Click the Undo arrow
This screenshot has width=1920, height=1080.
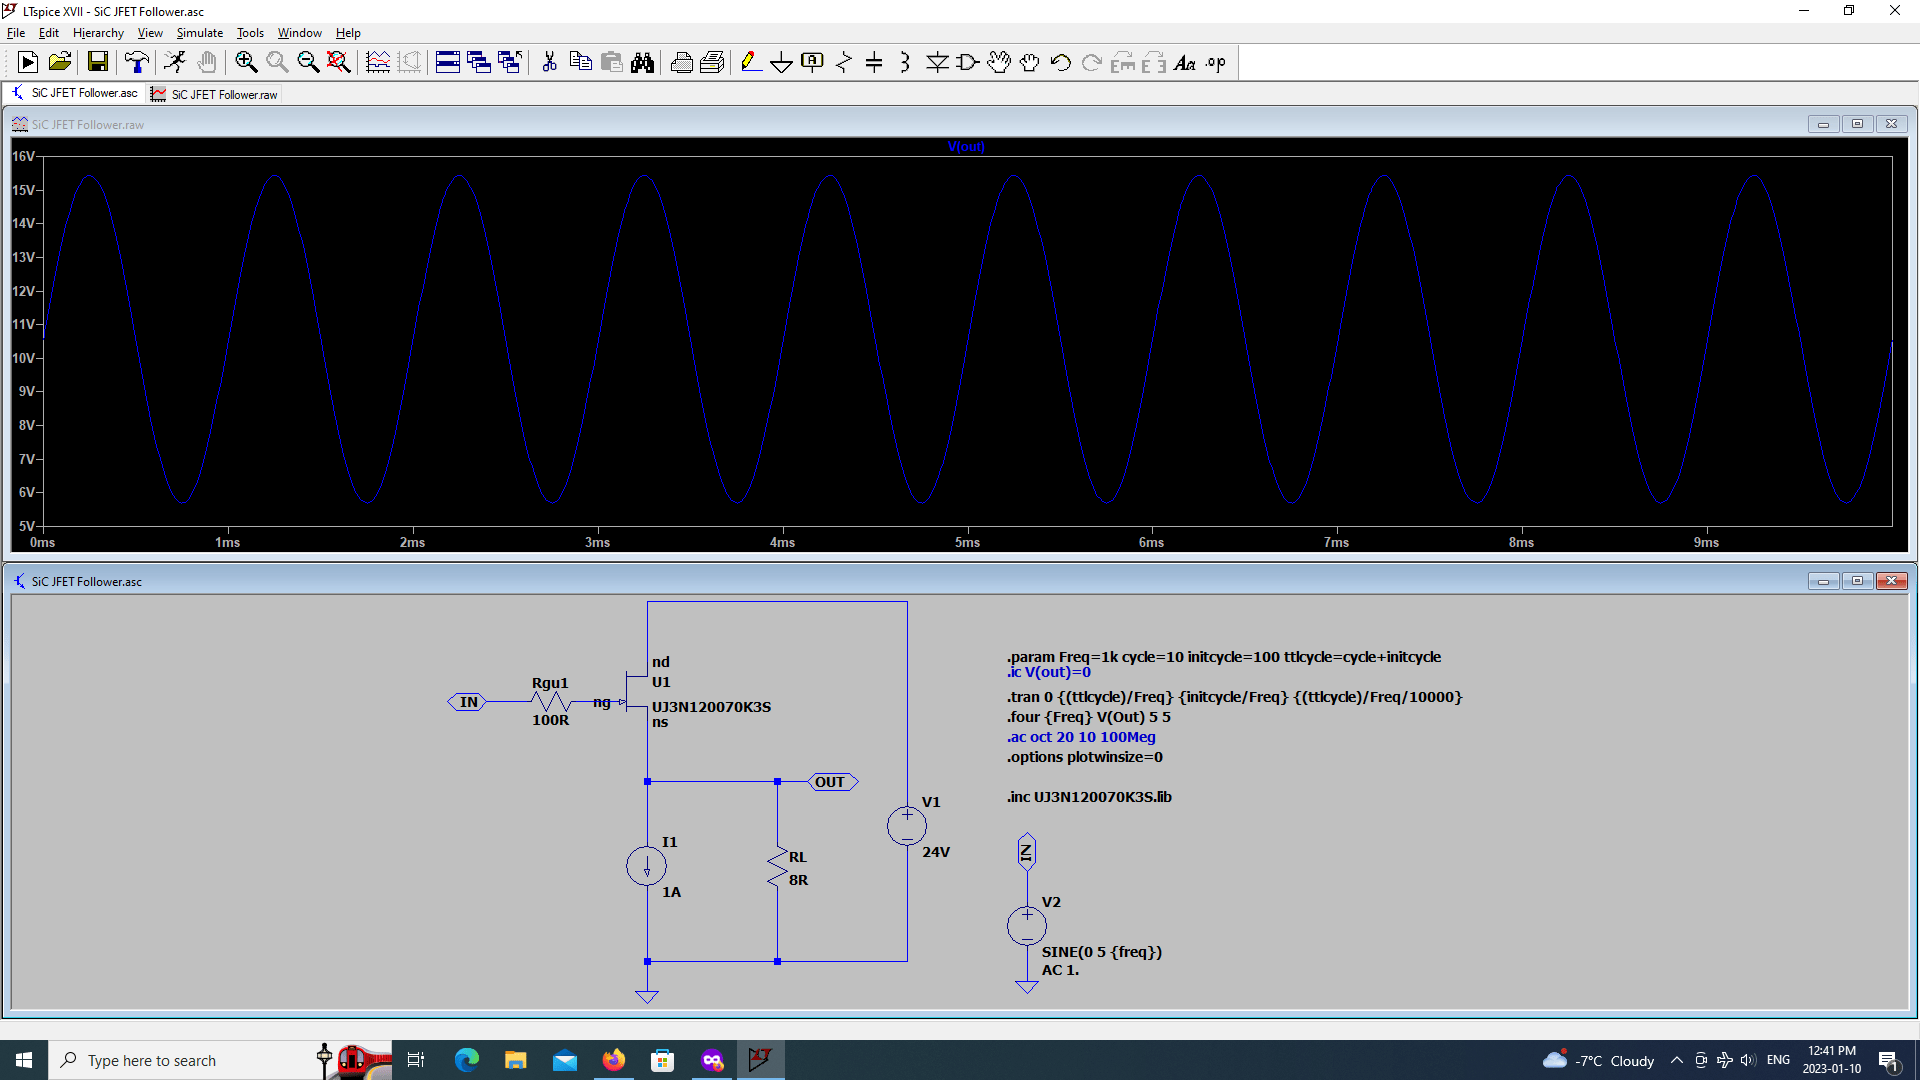pyautogui.click(x=1061, y=63)
